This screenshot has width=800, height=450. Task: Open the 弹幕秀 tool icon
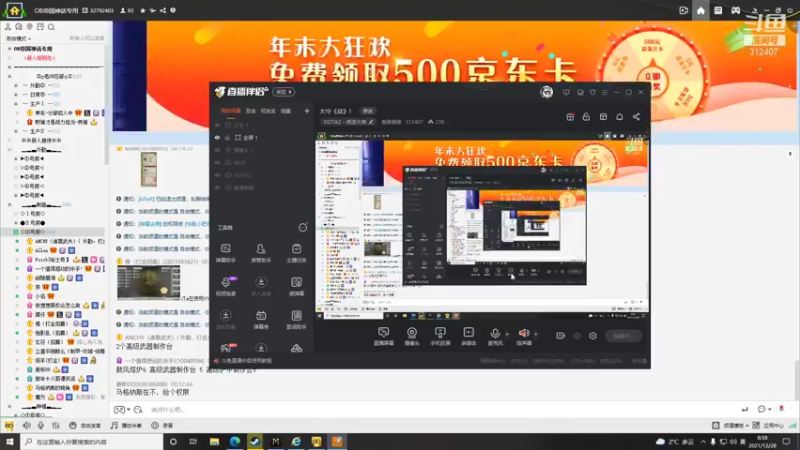pos(261,316)
